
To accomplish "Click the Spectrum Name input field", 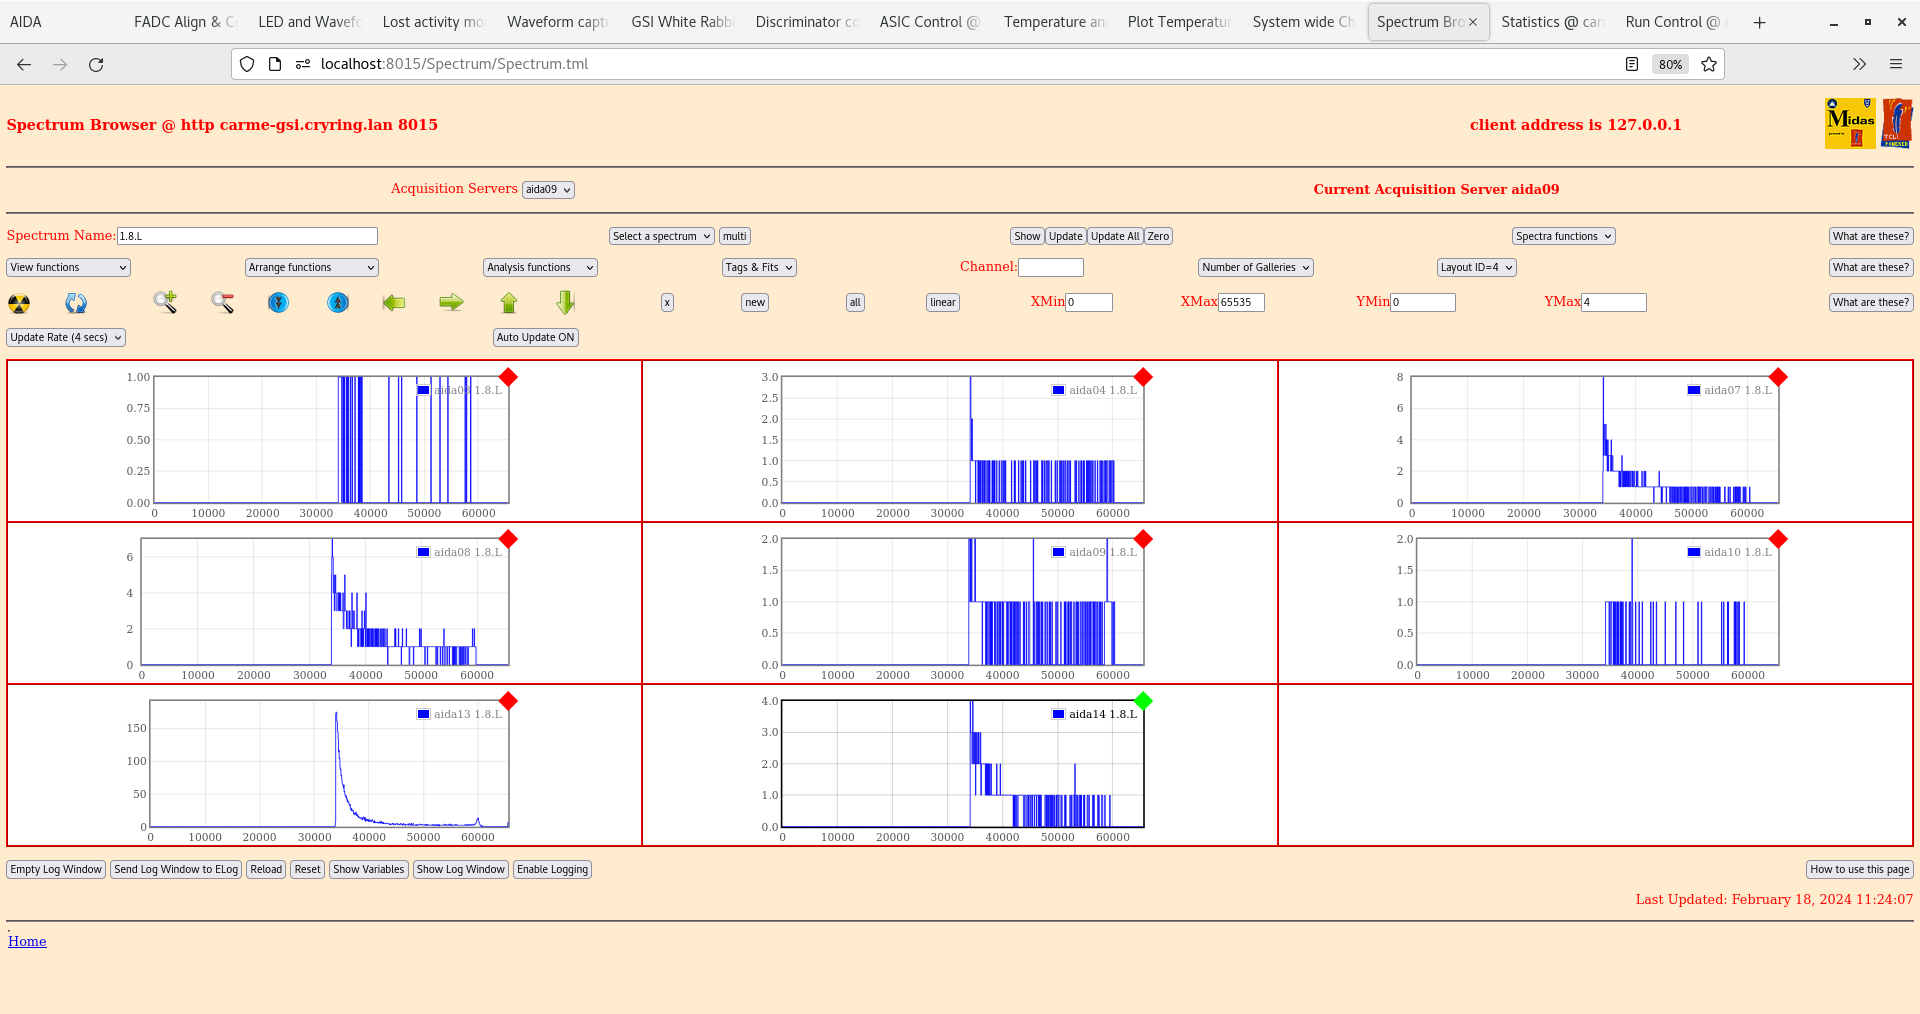I will tap(247, 236).
